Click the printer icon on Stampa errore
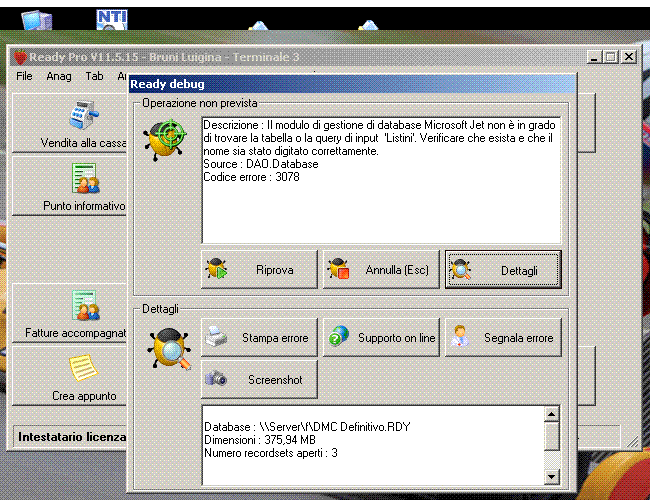The width and height of the screenshot is (650, 500). click(216, 336)
